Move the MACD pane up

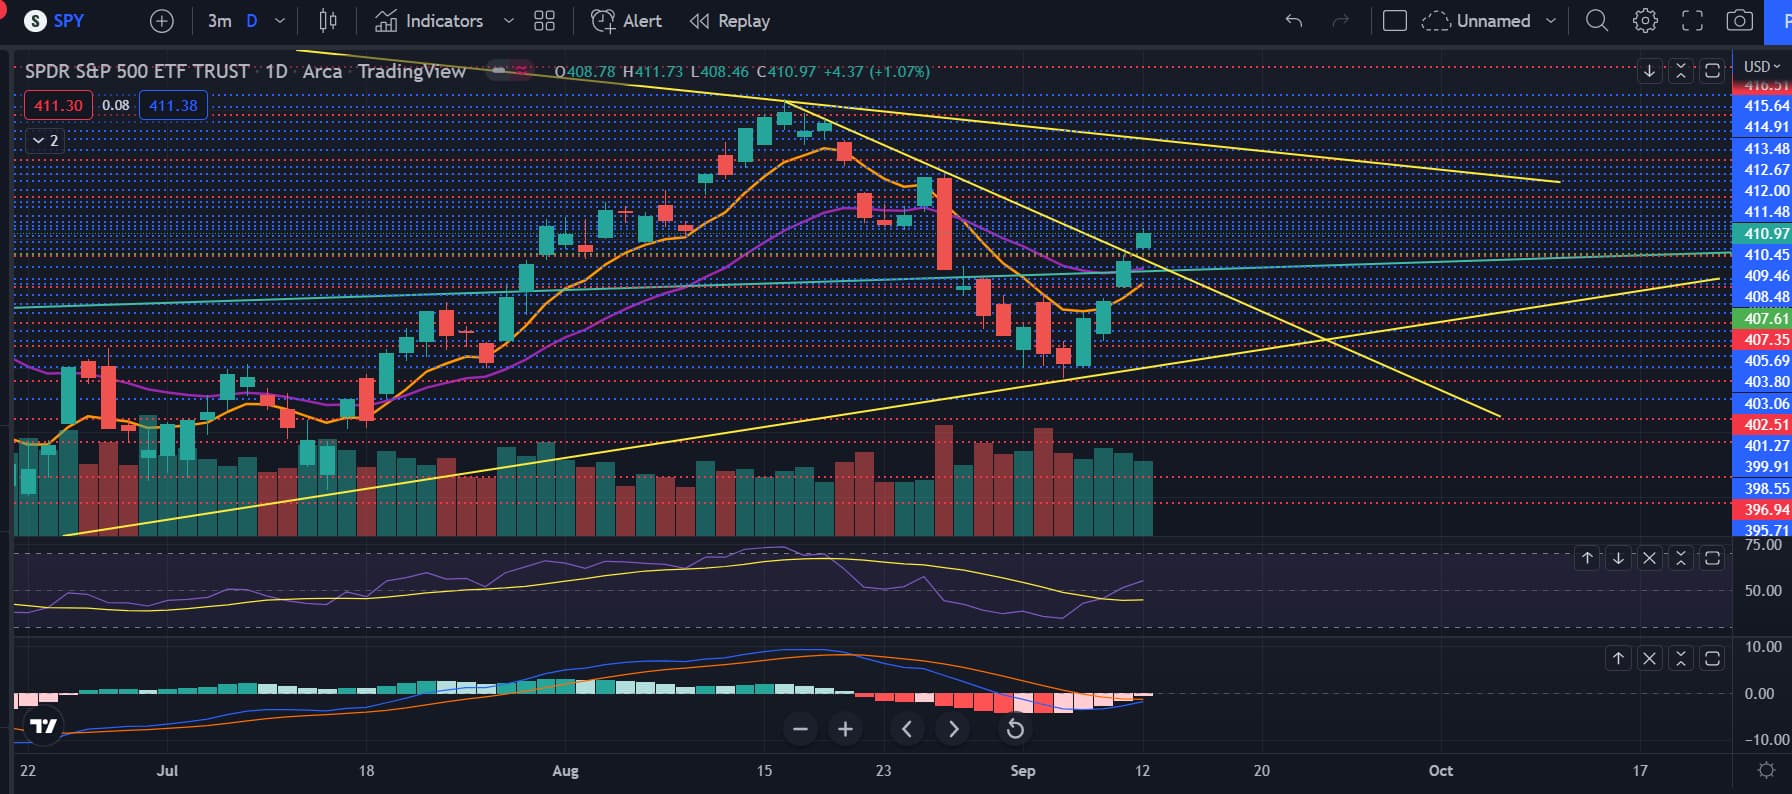tap(1618, 658)
